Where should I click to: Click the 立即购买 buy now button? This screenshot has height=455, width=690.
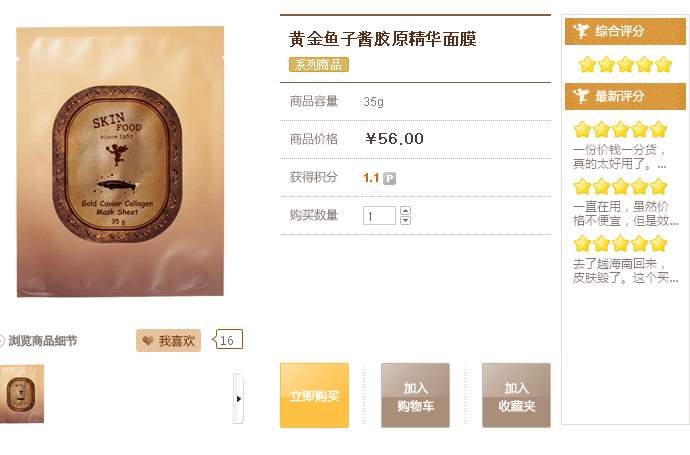pos(314,395)
